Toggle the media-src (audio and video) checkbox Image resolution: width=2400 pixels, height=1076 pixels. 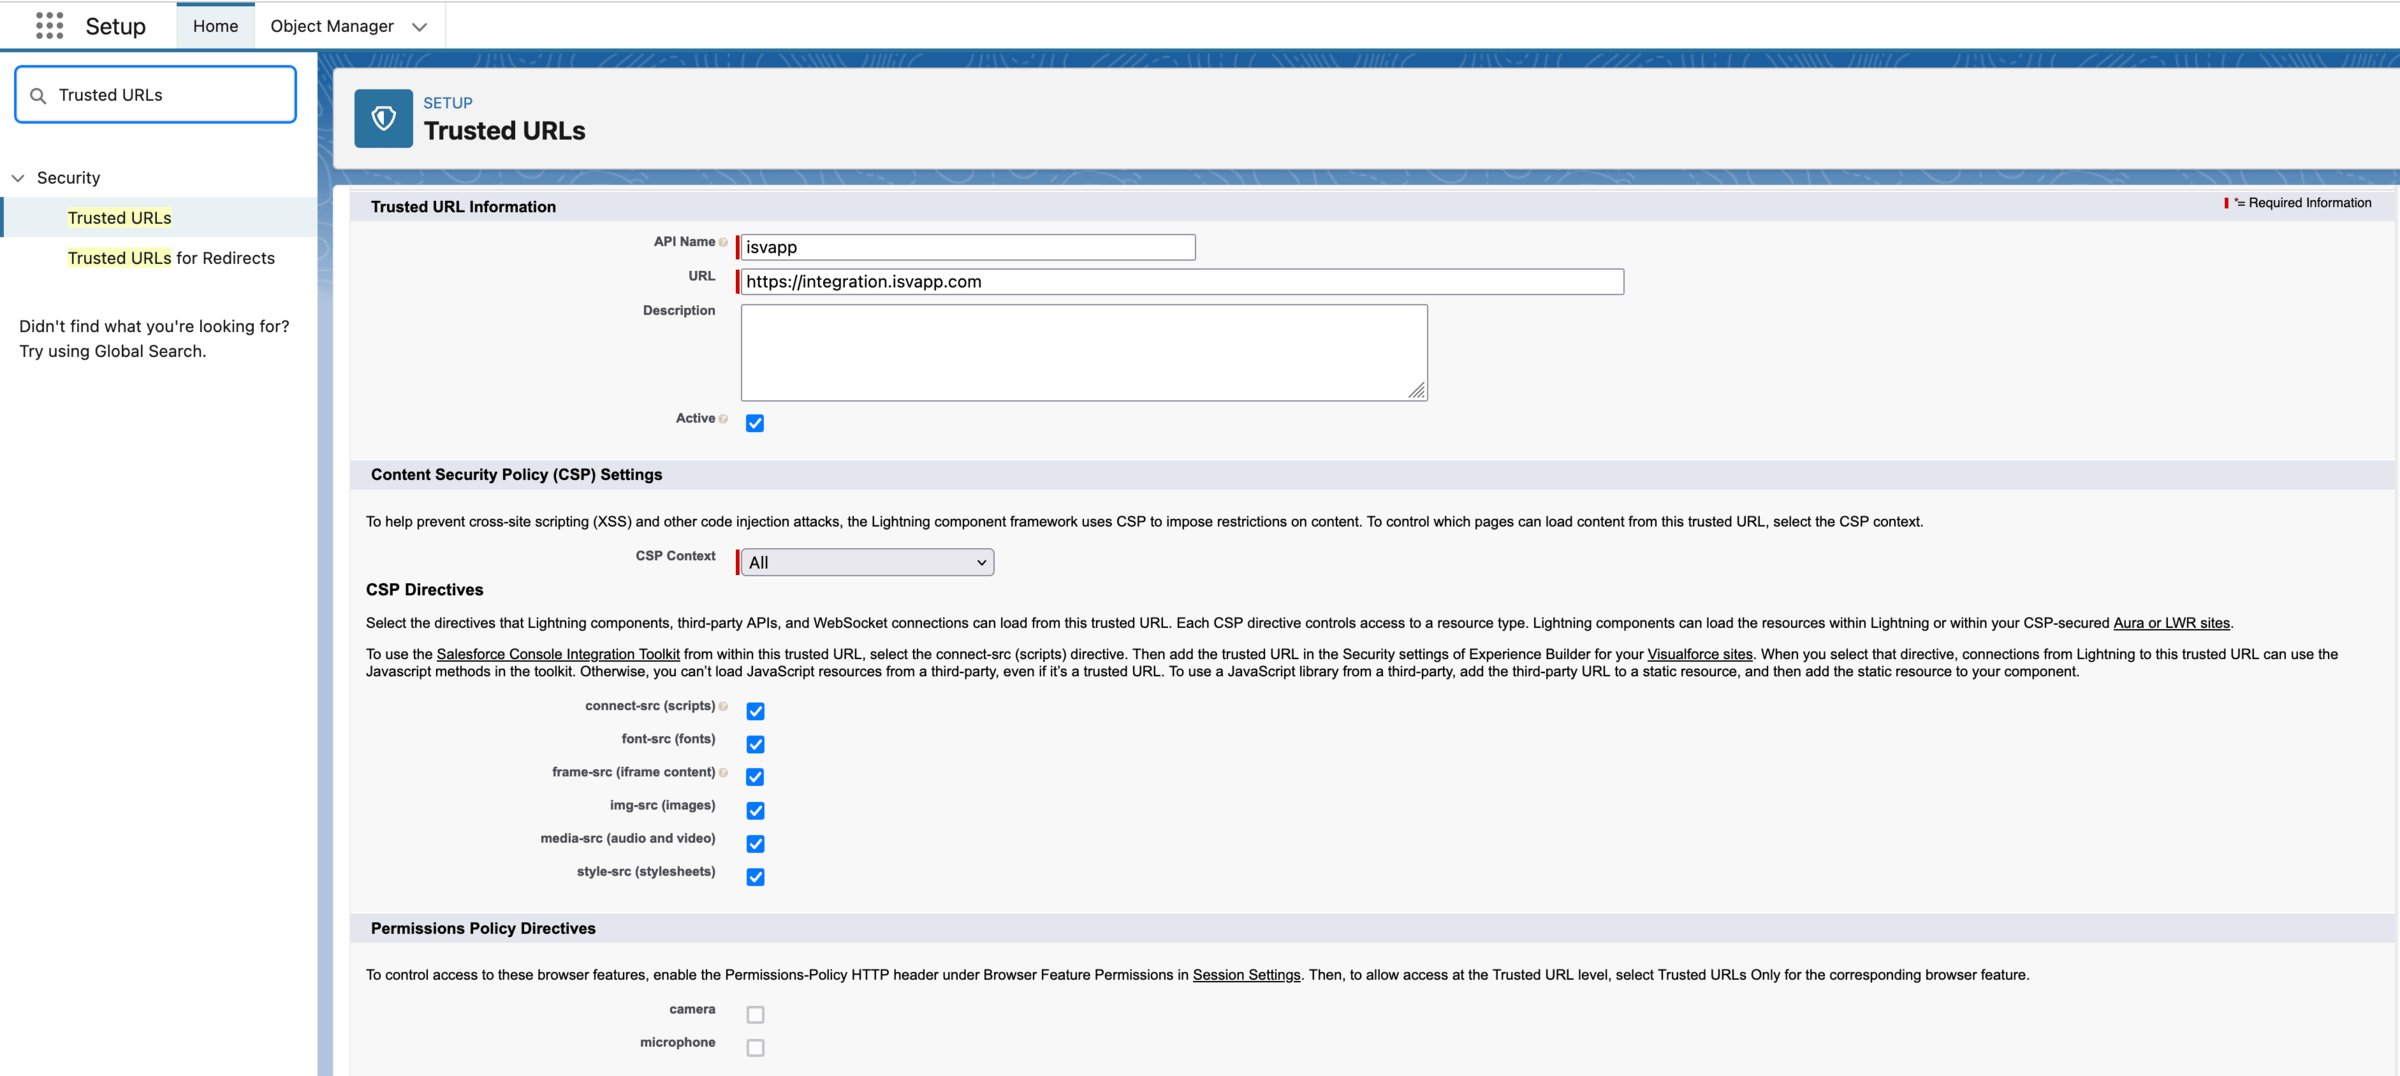(755, 844)
